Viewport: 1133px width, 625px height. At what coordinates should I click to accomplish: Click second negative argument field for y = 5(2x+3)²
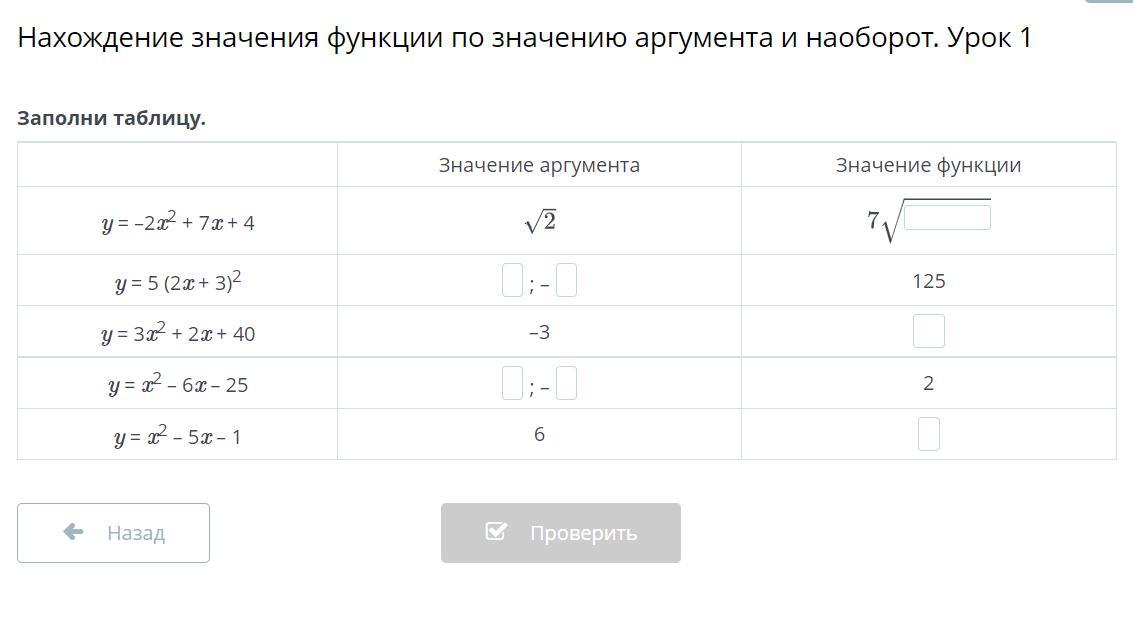click(x=566, y=280)
